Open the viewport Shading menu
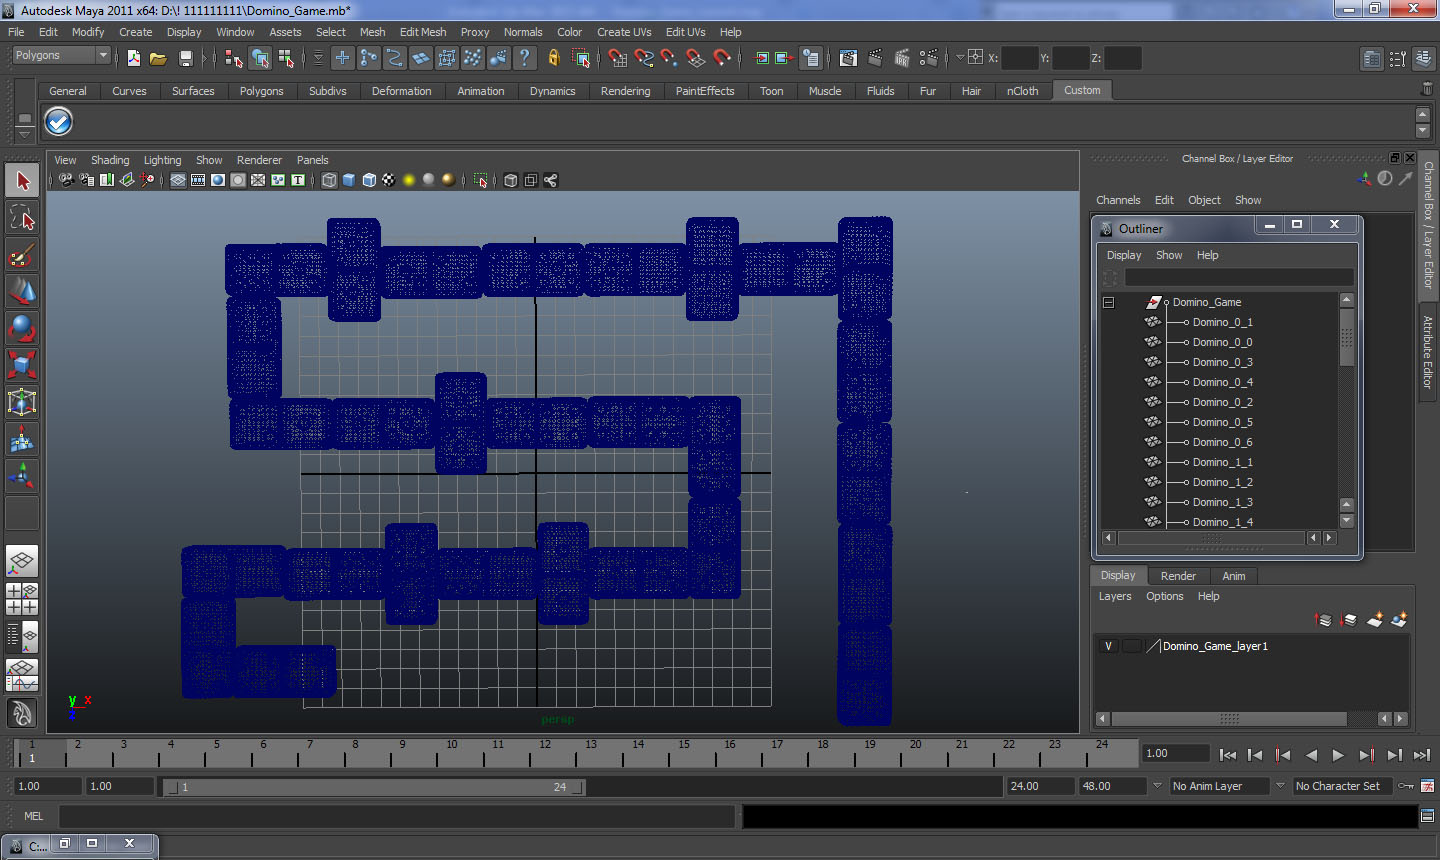The height and width of the screenshot is (860, 1440). point(110,160)
